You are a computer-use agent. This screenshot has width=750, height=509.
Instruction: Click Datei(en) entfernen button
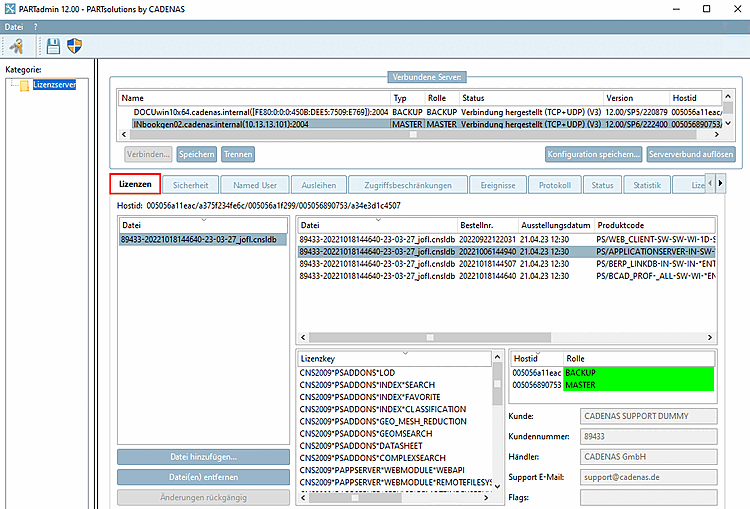203,477
